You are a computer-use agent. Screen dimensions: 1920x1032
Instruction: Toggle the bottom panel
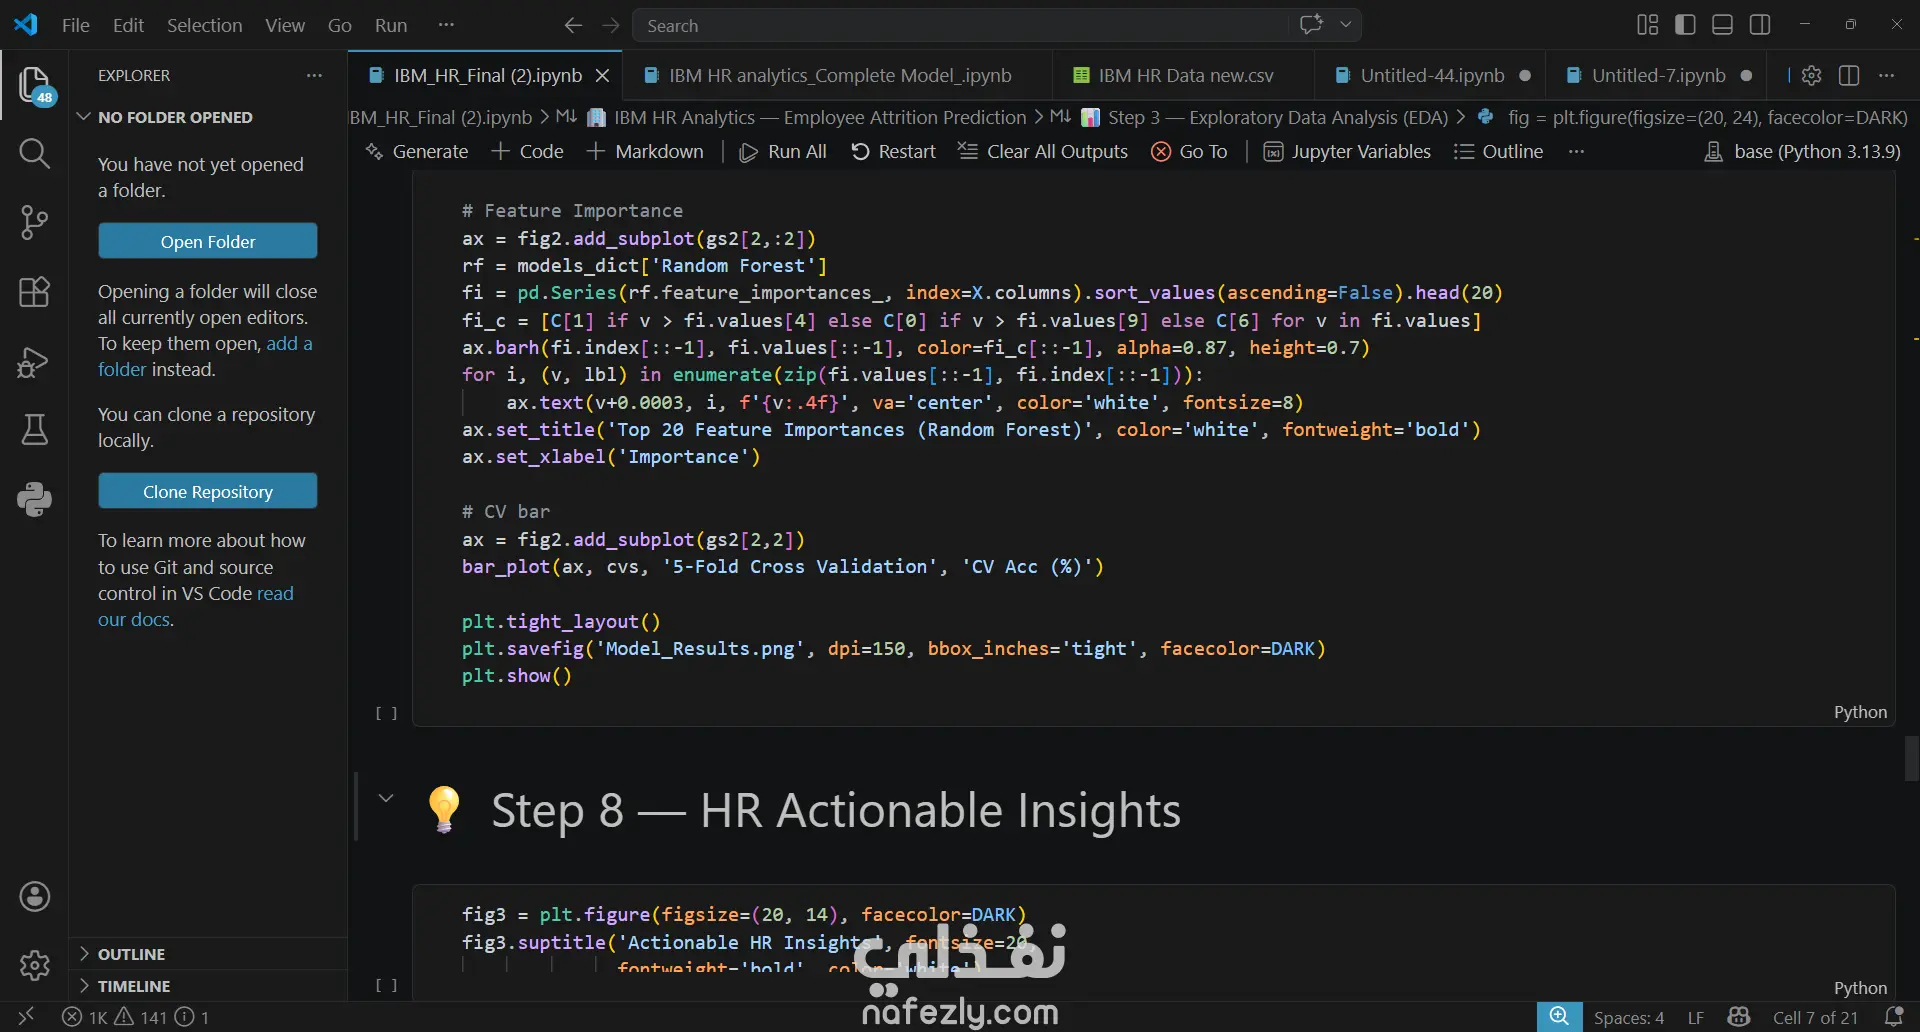1723,25
